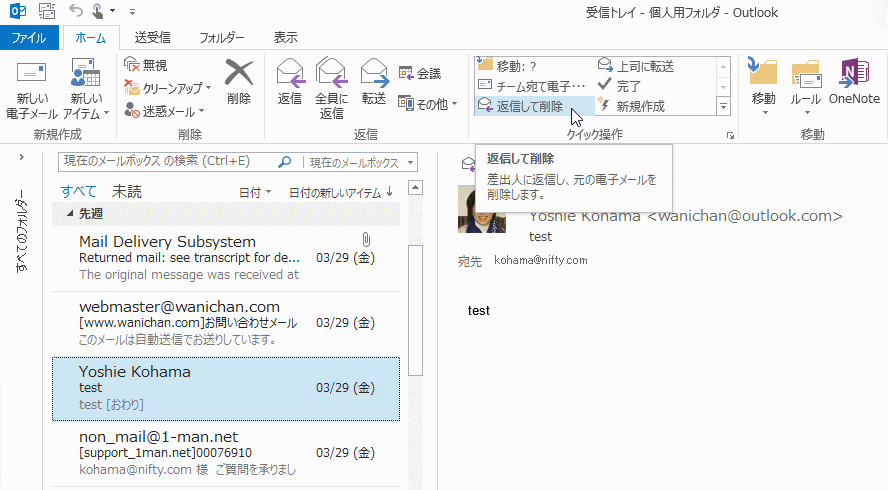Click the Reply (返信) icon
This screenshot has height=490, width=888.
pyautogui.click(x=290, y=74)
